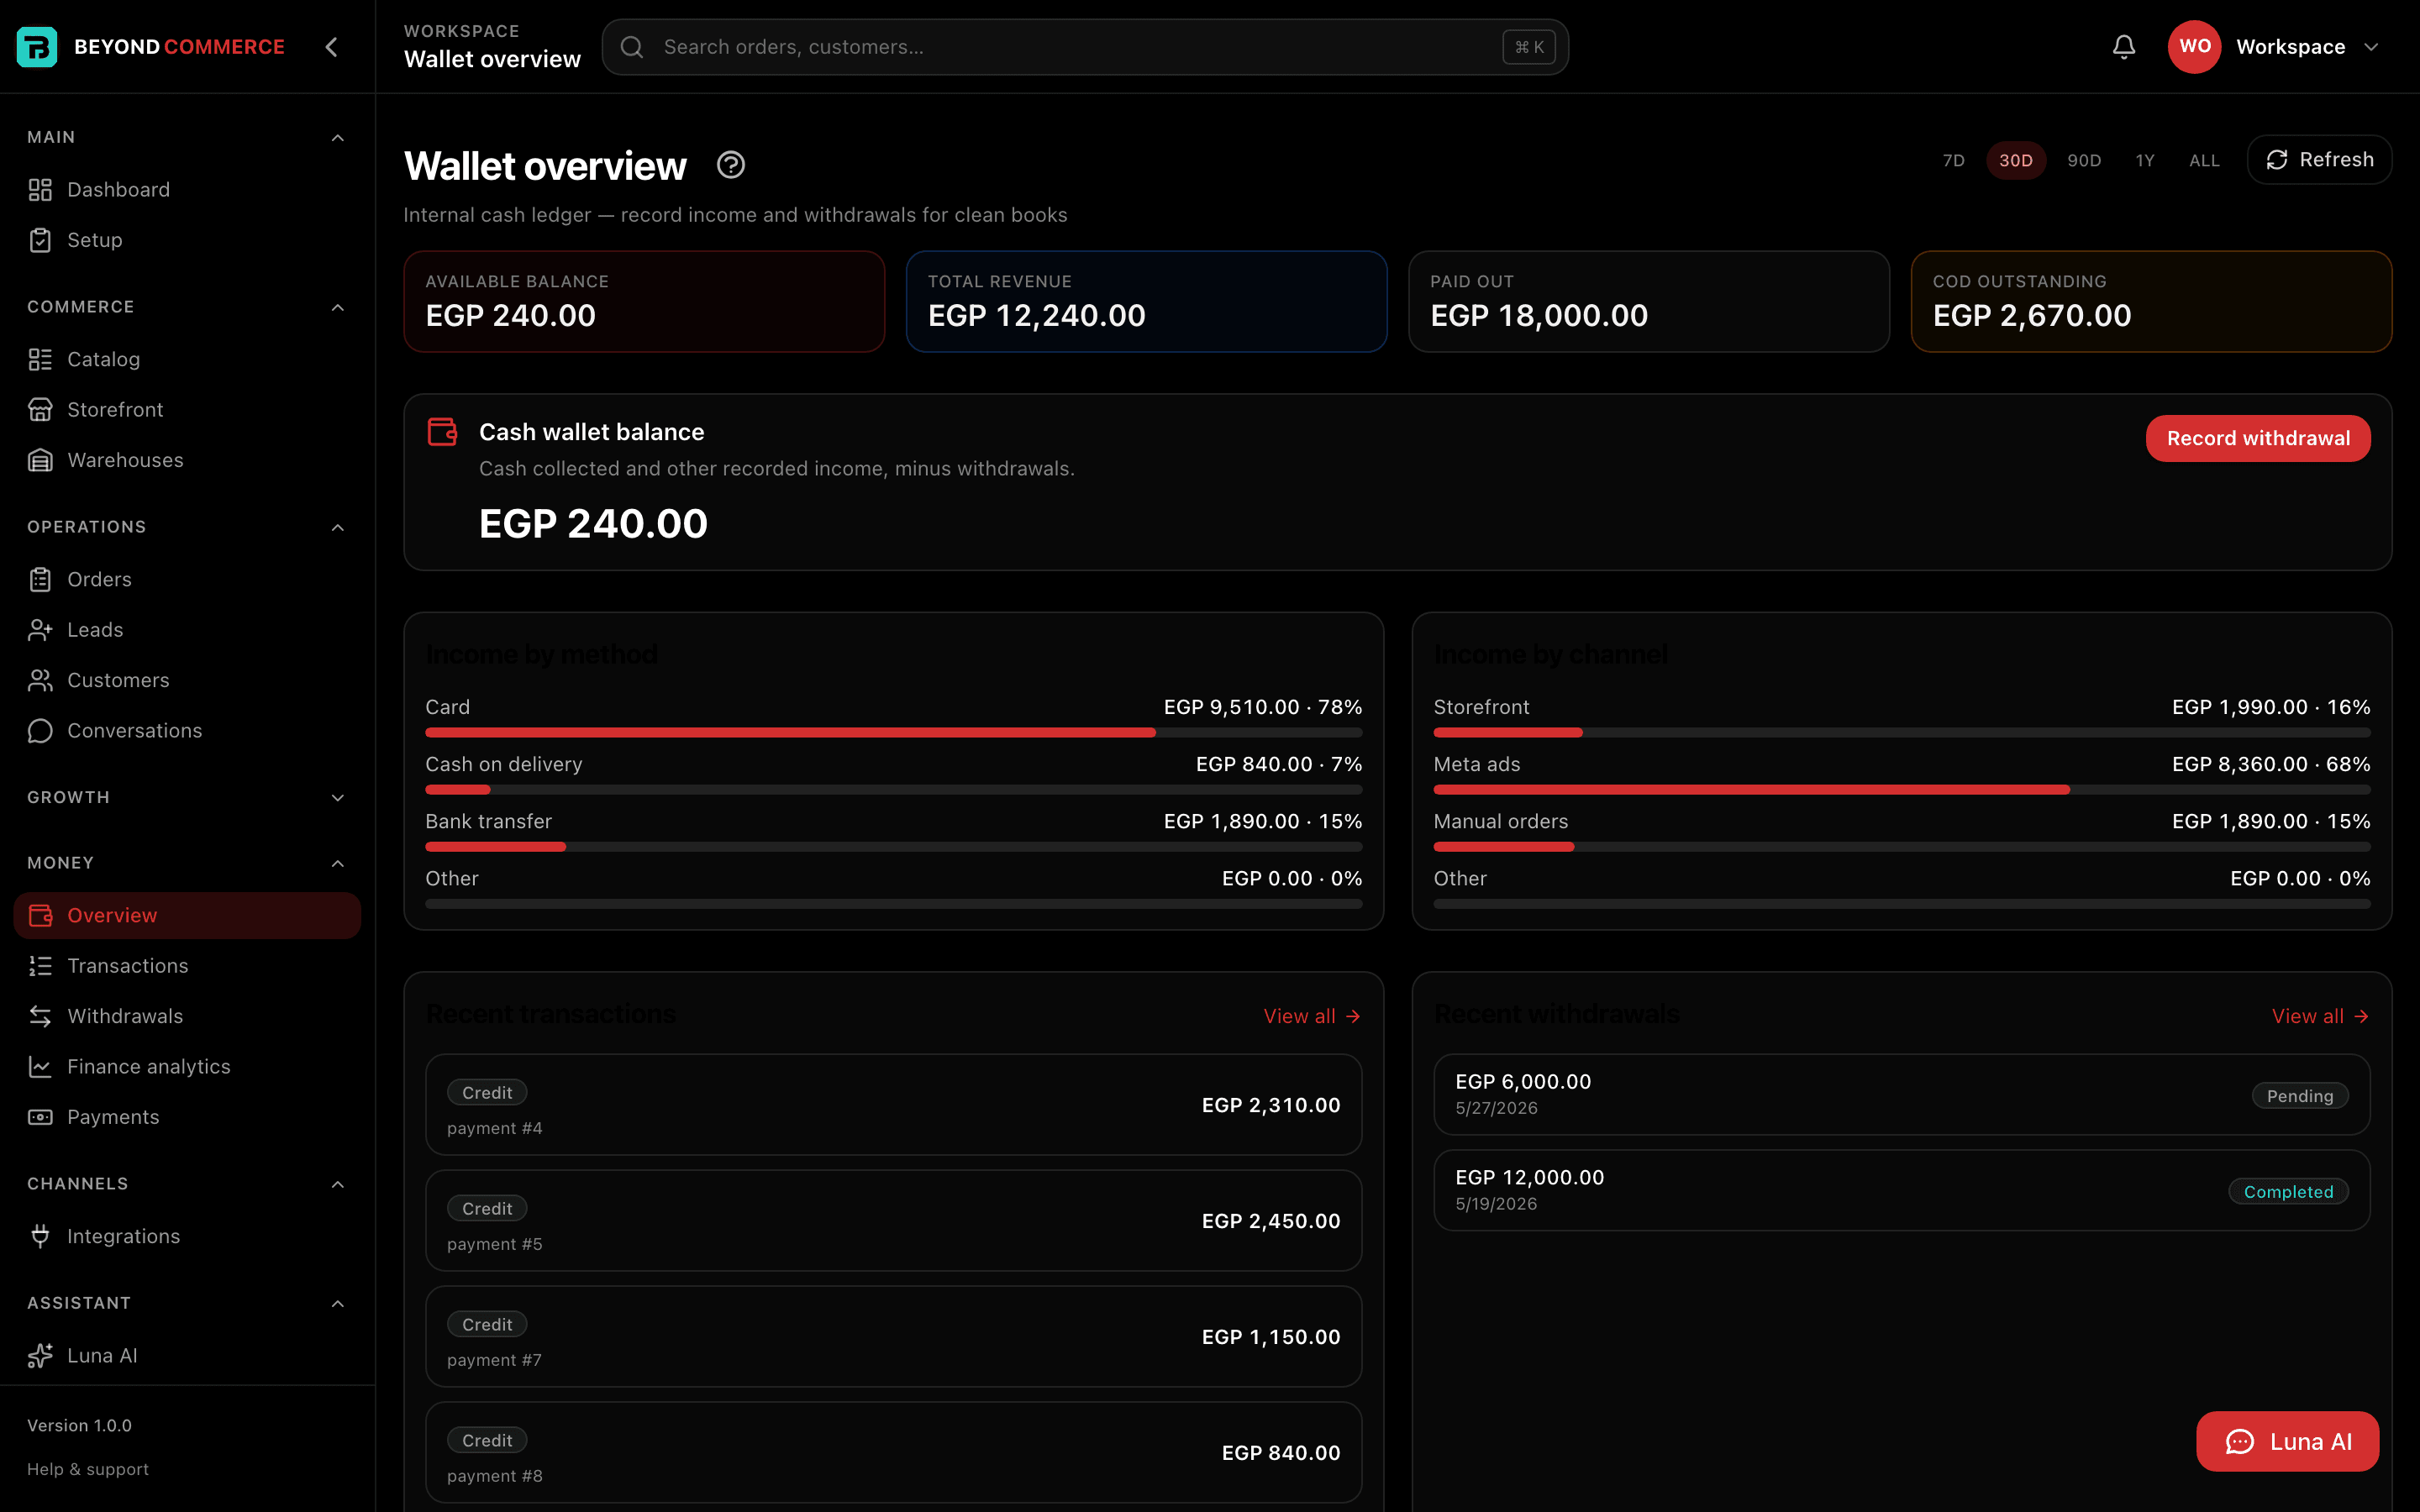
Task: Open the Finance analytics chart icon
Action: pos(40,1067)
